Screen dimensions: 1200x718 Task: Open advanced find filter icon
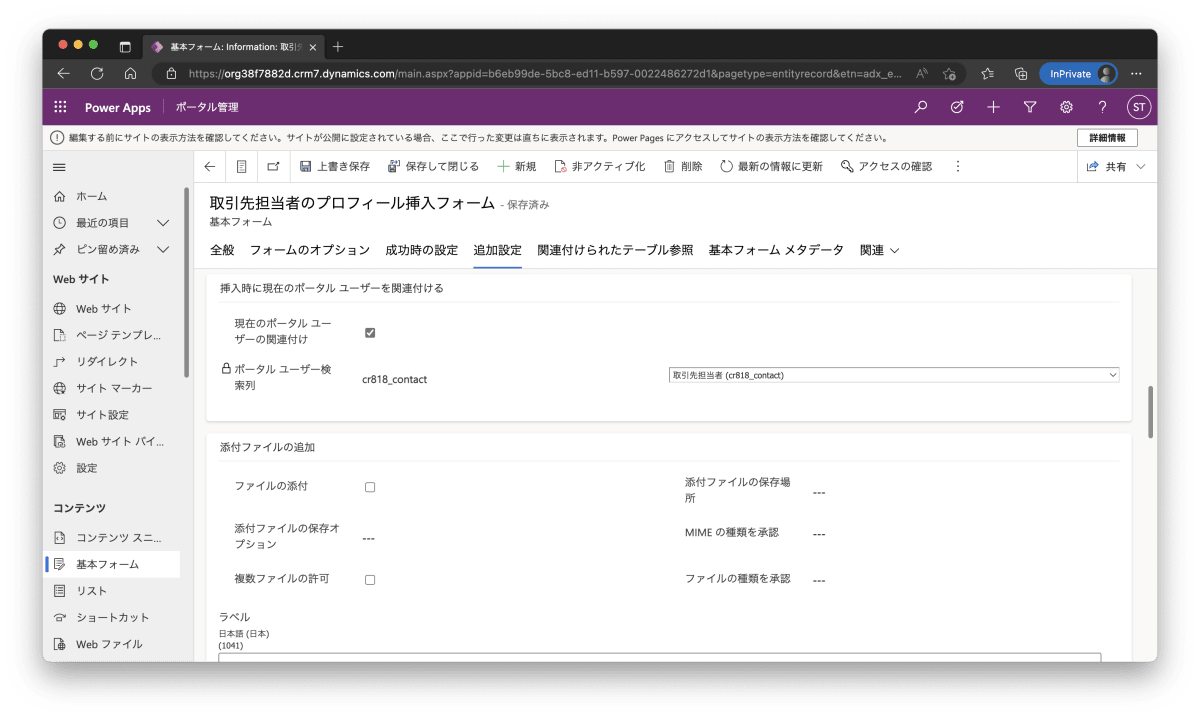coord(1030,107)
